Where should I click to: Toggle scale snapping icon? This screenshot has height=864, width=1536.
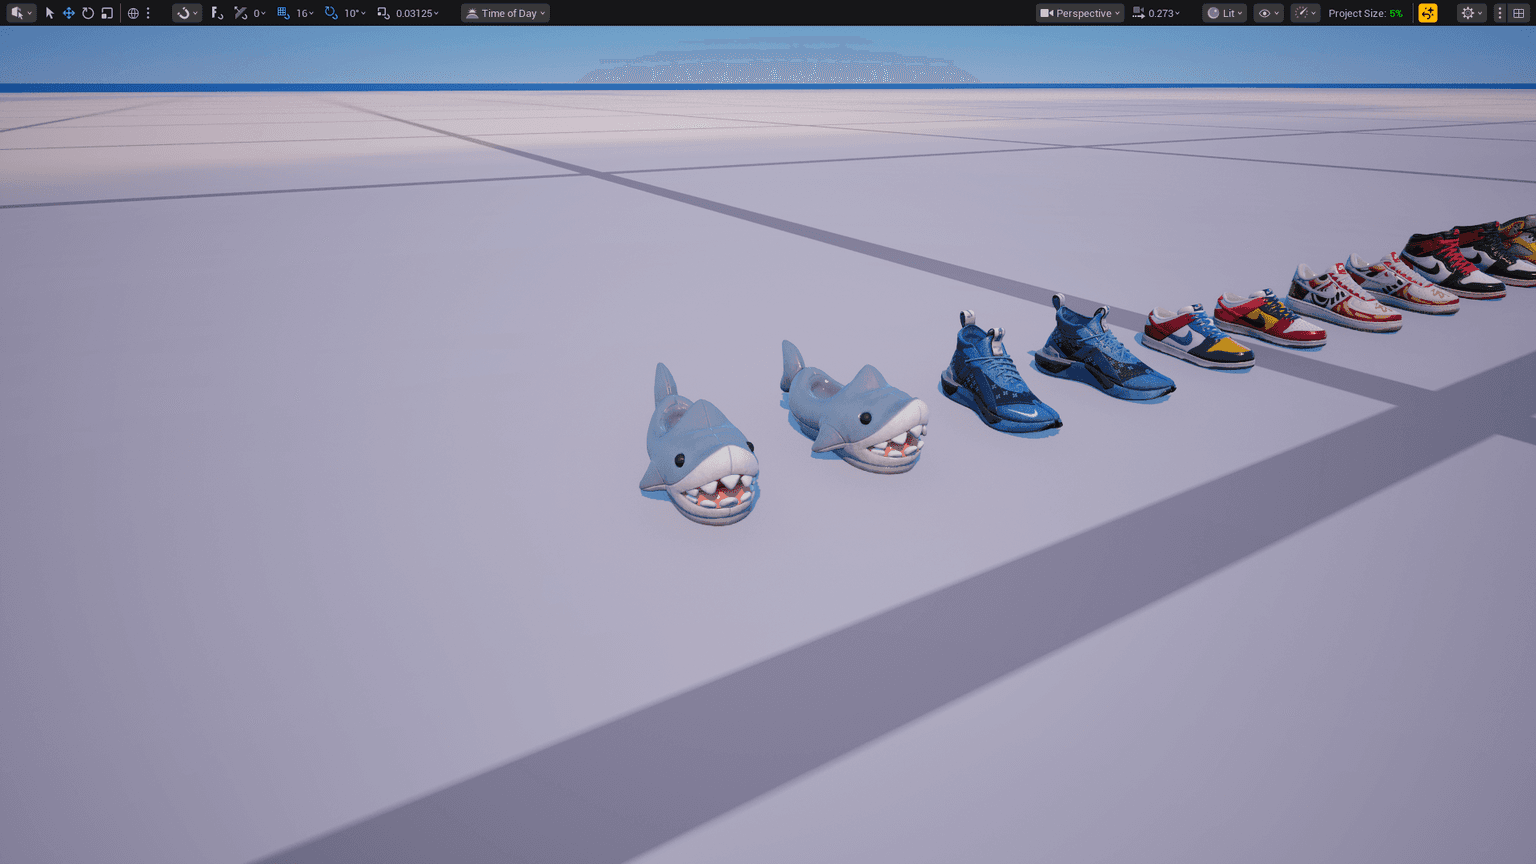tap(383, 13)
